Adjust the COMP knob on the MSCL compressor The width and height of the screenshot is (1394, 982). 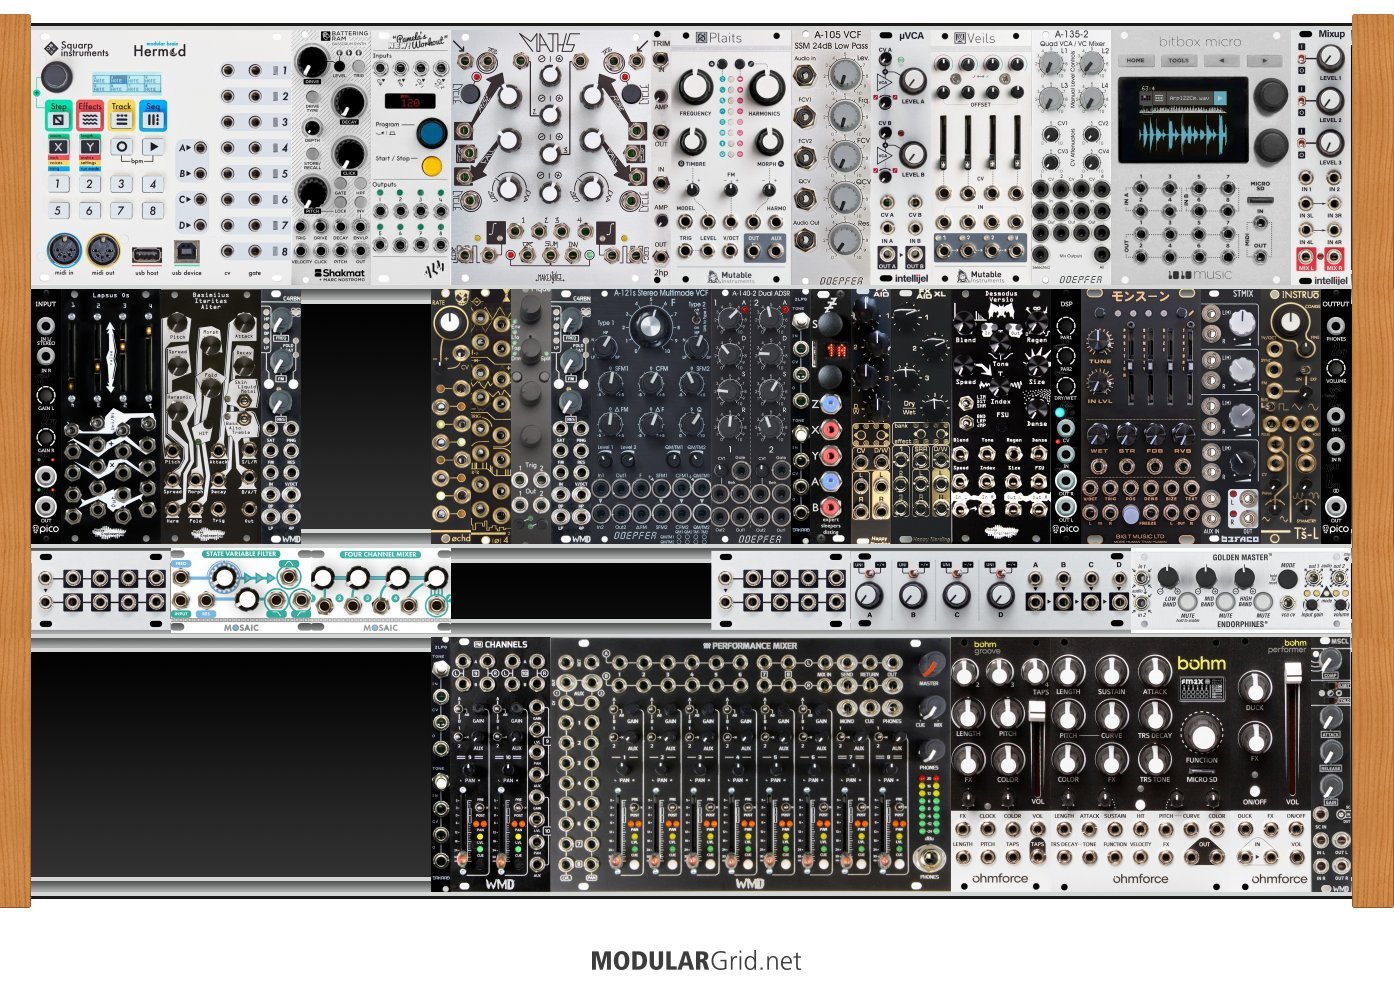[1330, 661]
